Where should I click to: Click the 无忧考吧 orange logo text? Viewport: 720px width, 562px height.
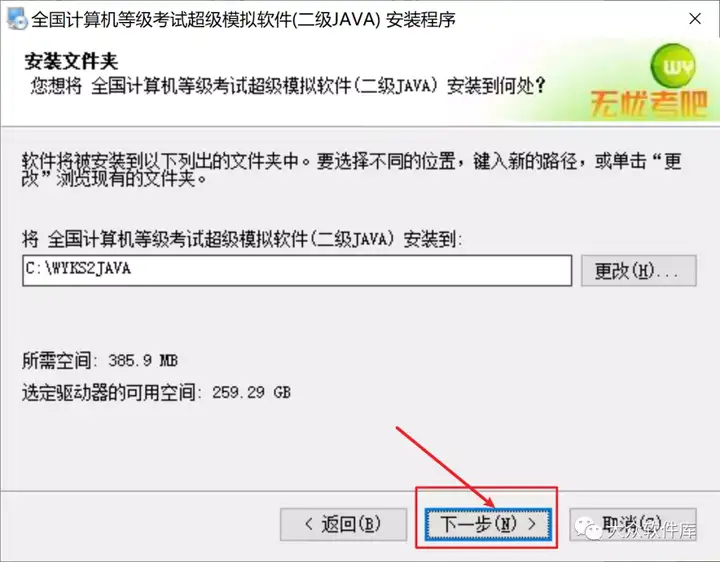tap(649, 104)
